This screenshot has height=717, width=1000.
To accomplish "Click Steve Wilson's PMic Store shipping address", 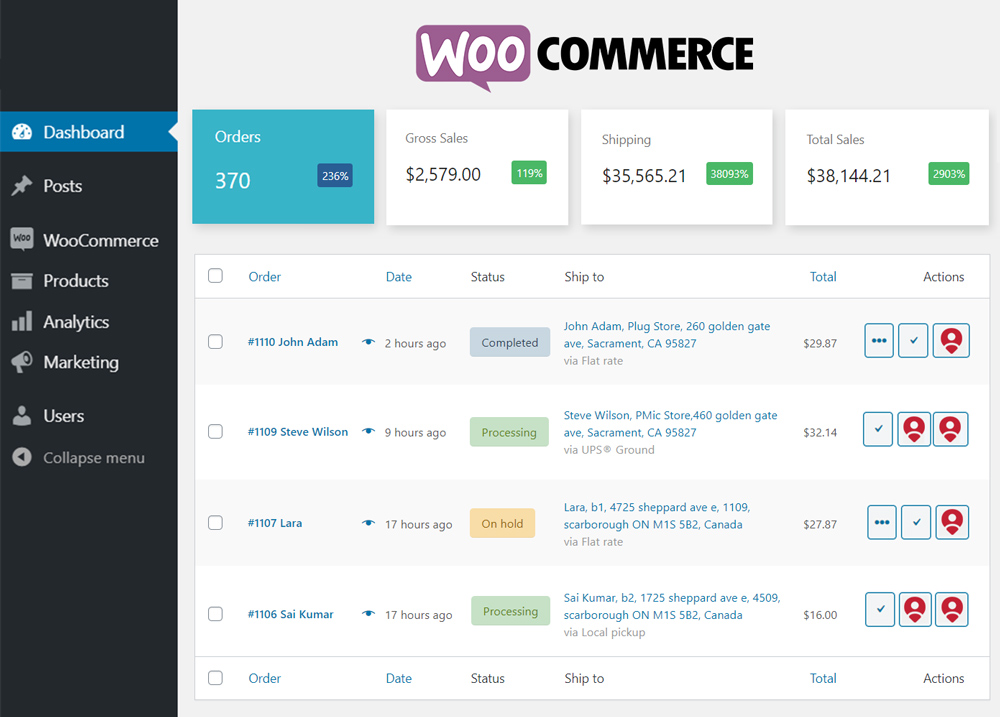I will coord(670,424).
